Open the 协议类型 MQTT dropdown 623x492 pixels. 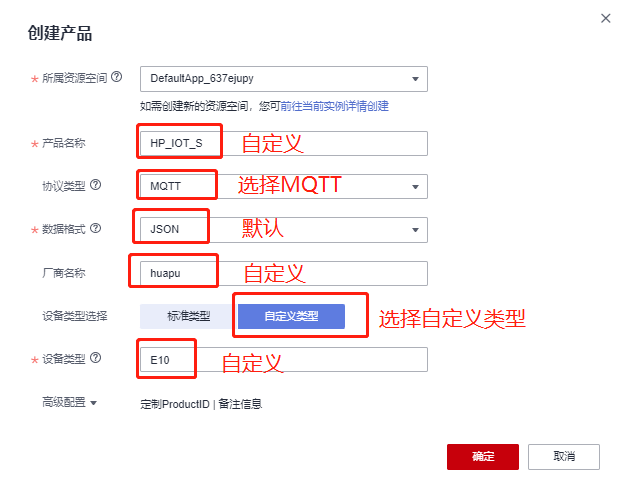coord(414,186)
